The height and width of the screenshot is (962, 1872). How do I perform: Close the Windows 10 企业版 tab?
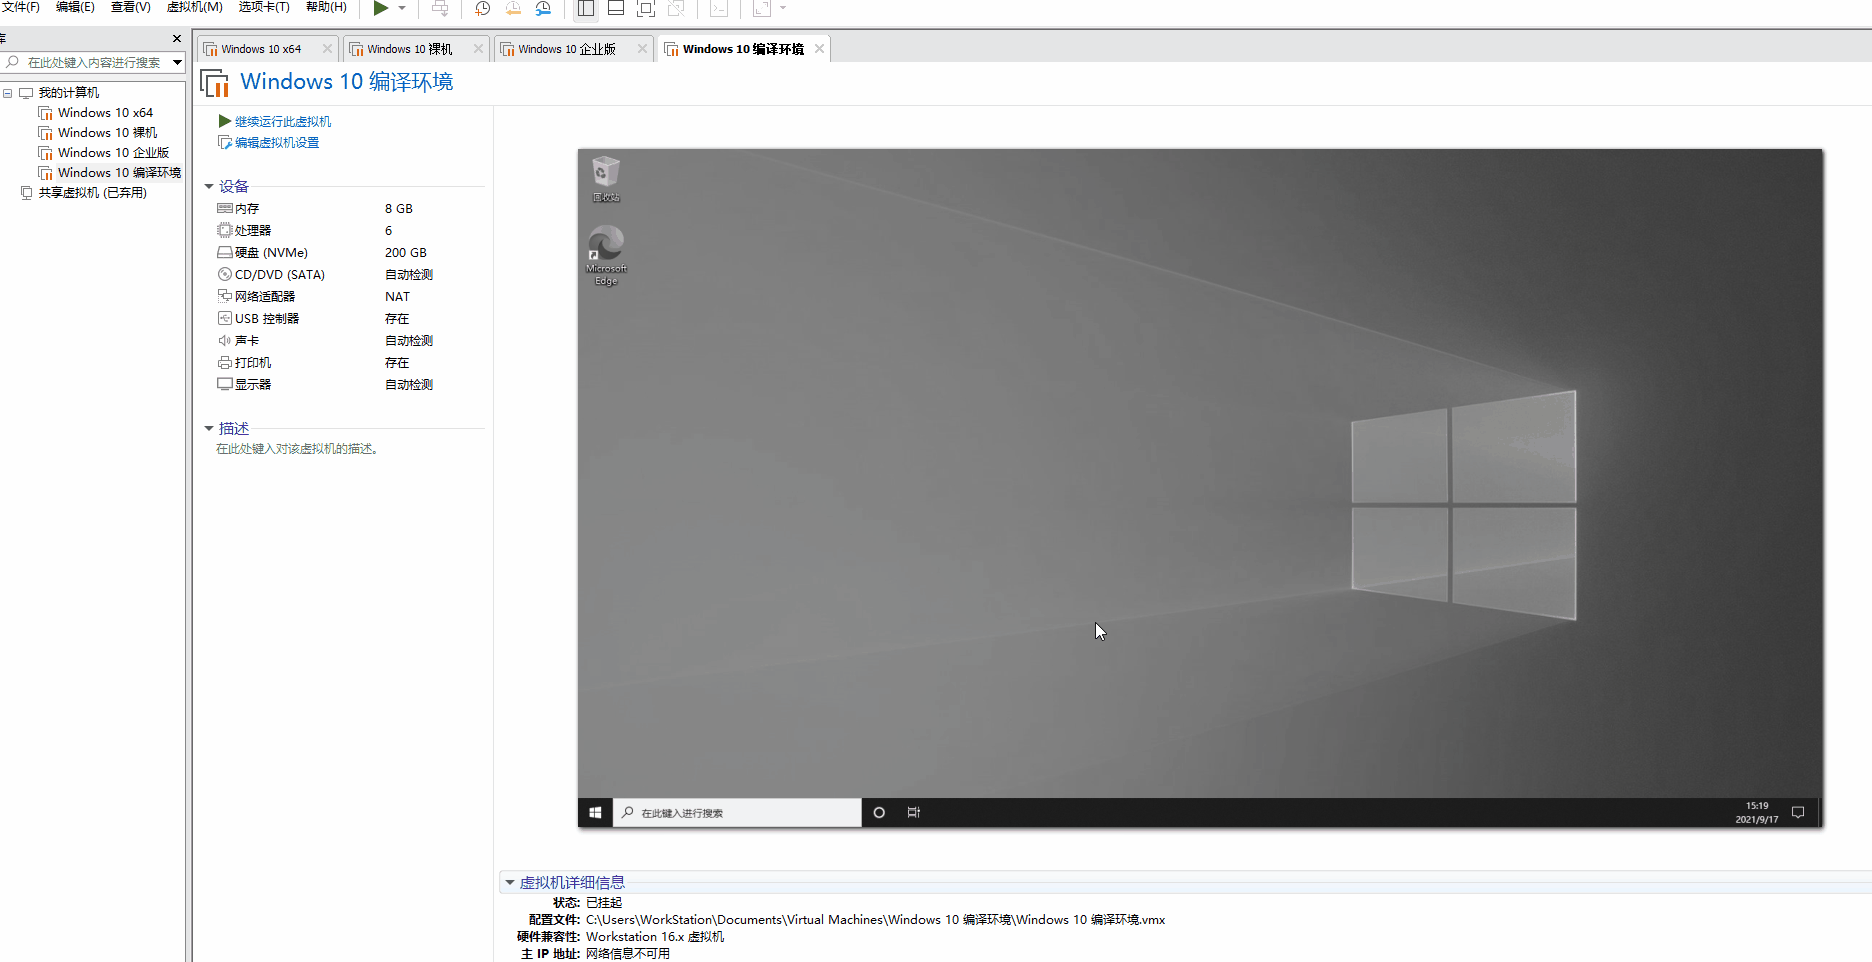coord(642,49)
